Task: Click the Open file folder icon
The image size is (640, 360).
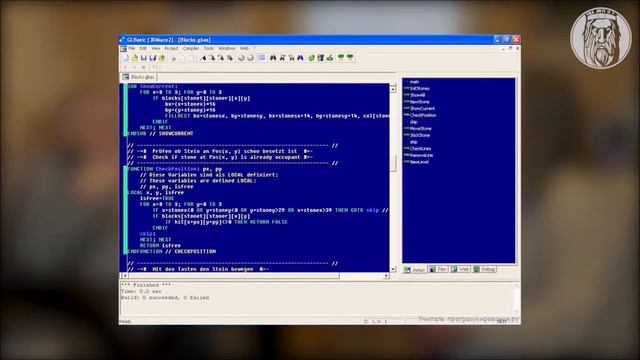Action: click(x=134, y=58)
